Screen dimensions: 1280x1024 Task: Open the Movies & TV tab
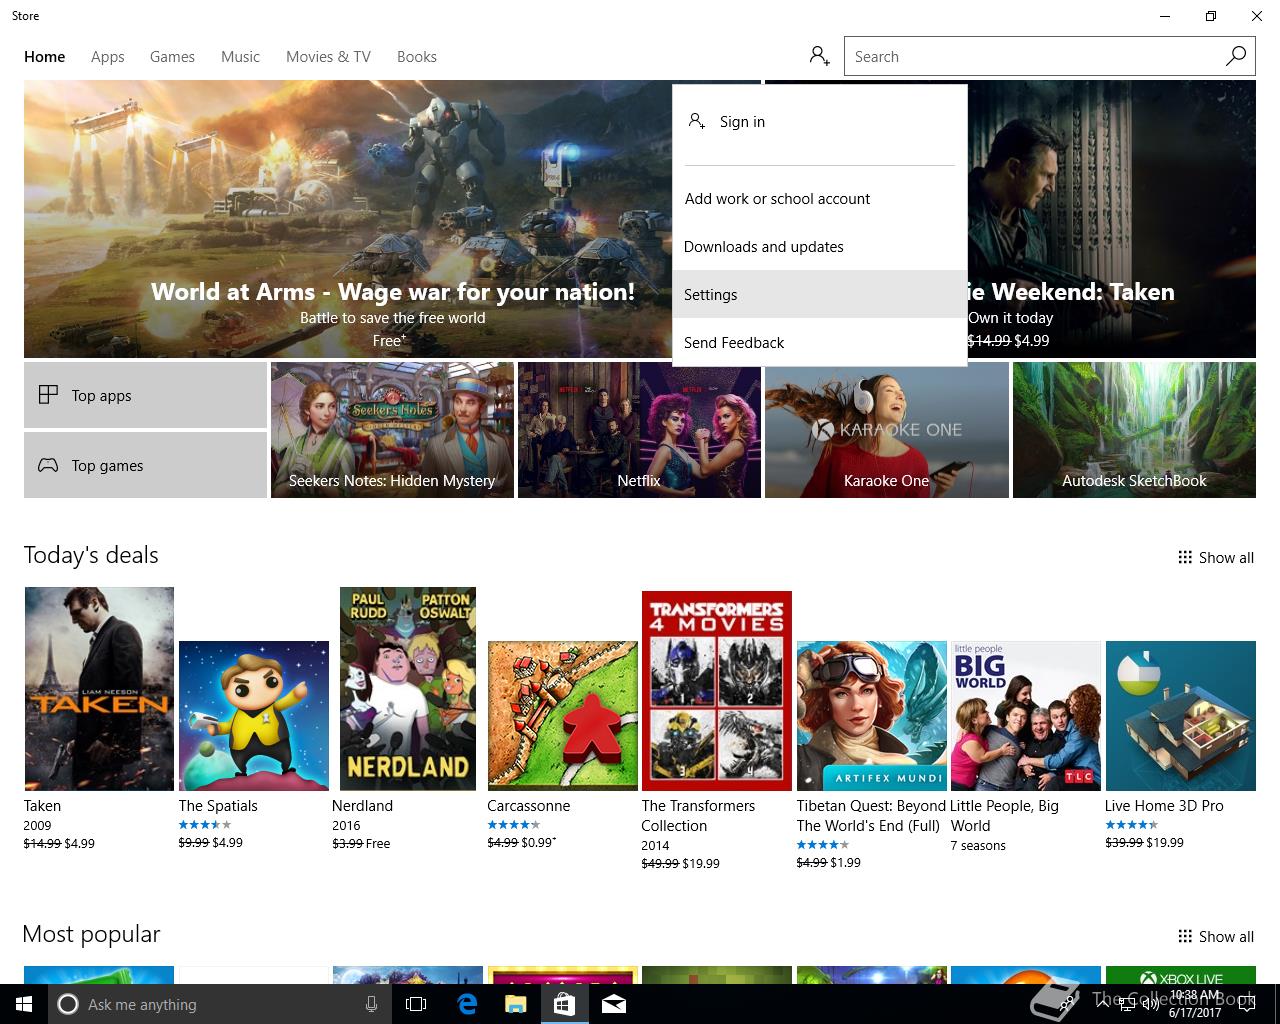point(328,57)
